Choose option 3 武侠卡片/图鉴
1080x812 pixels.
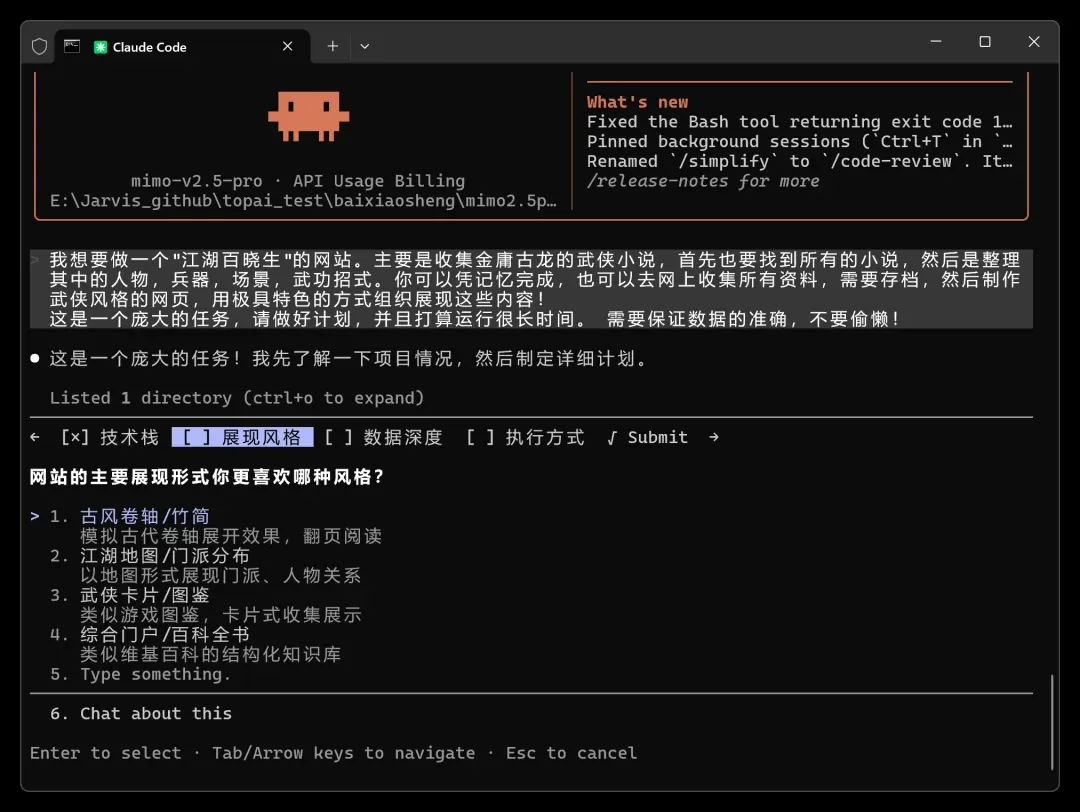tap(145, 594)
